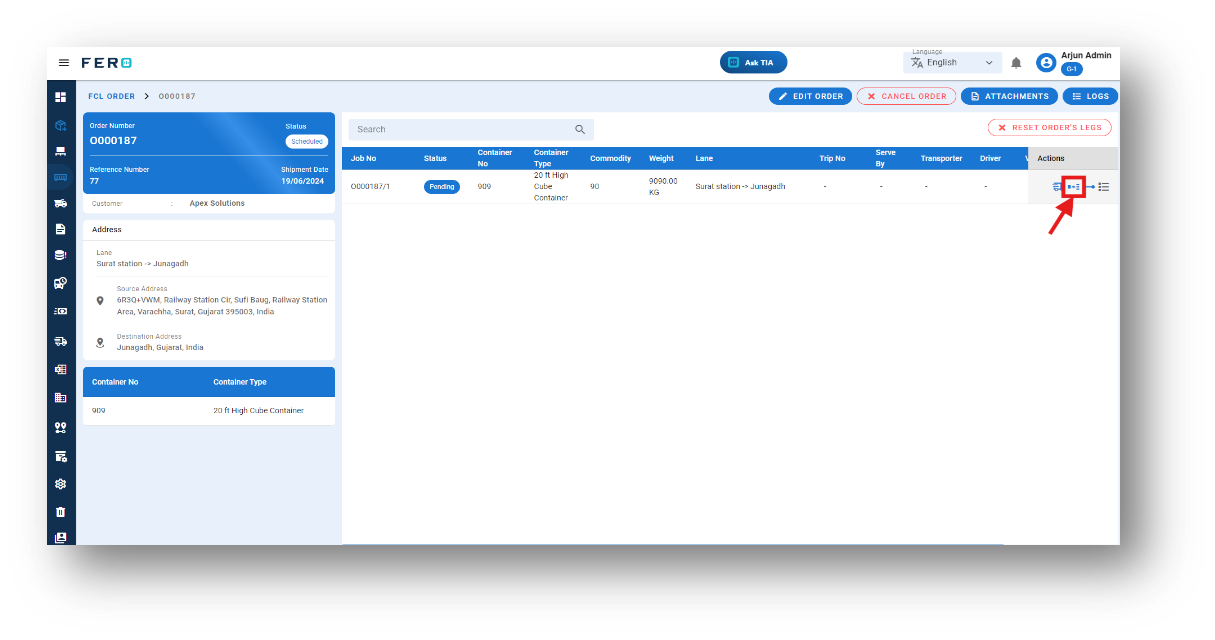
Task: Click the Surat station -> Junagadh table cell
Action: [x=740, y=186]
